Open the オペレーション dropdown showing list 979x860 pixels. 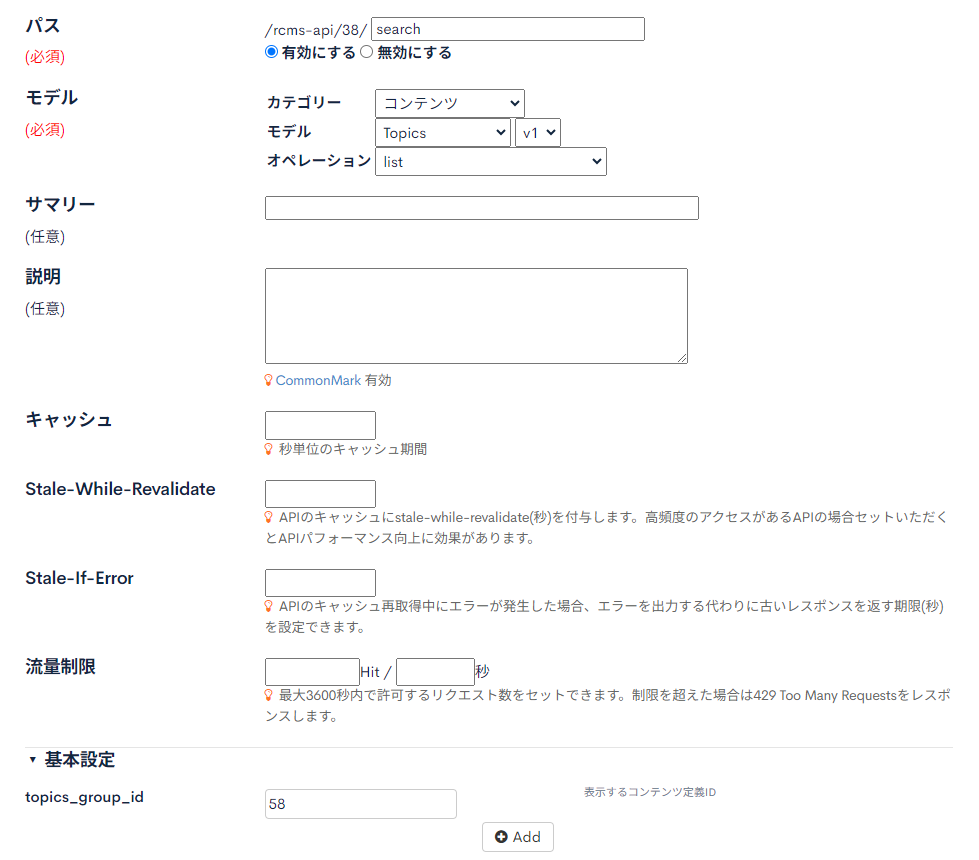click(x=490, y=161)
